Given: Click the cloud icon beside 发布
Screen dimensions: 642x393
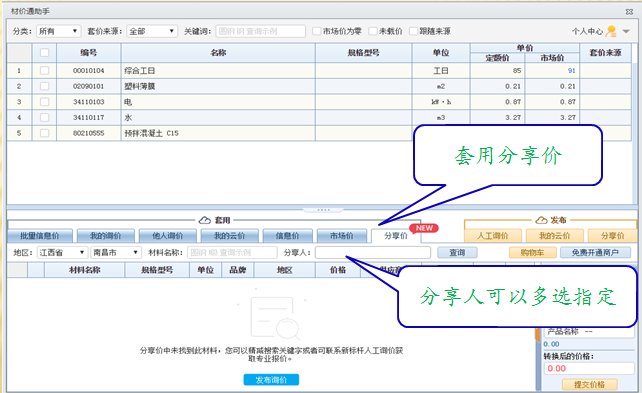Looking at the screenshot, I should click(x=541, y=220).
